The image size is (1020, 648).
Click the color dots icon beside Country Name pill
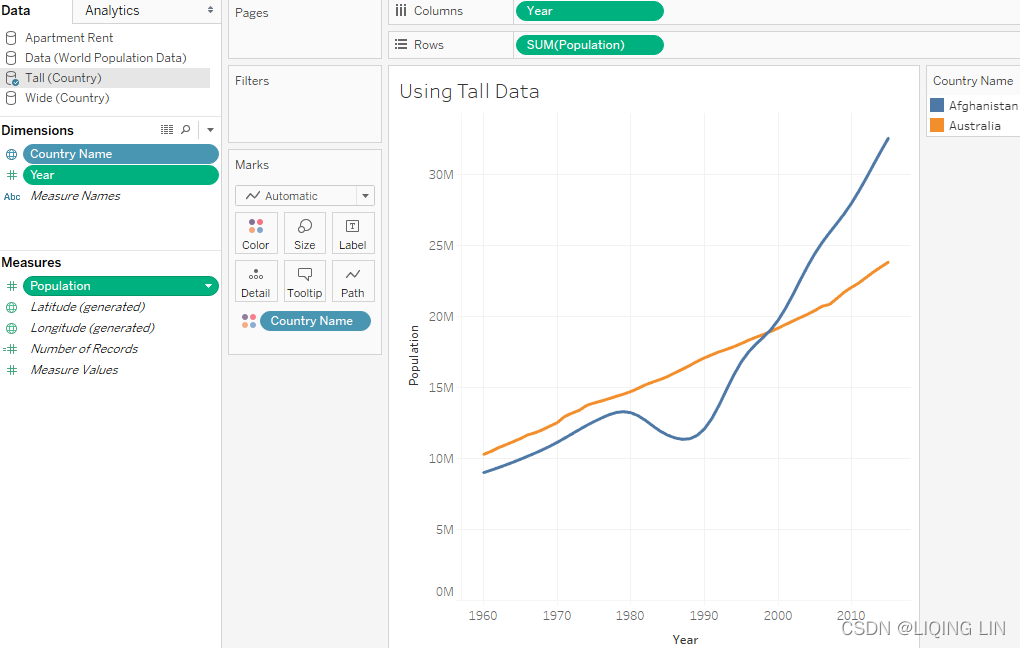tap(249, 321)
